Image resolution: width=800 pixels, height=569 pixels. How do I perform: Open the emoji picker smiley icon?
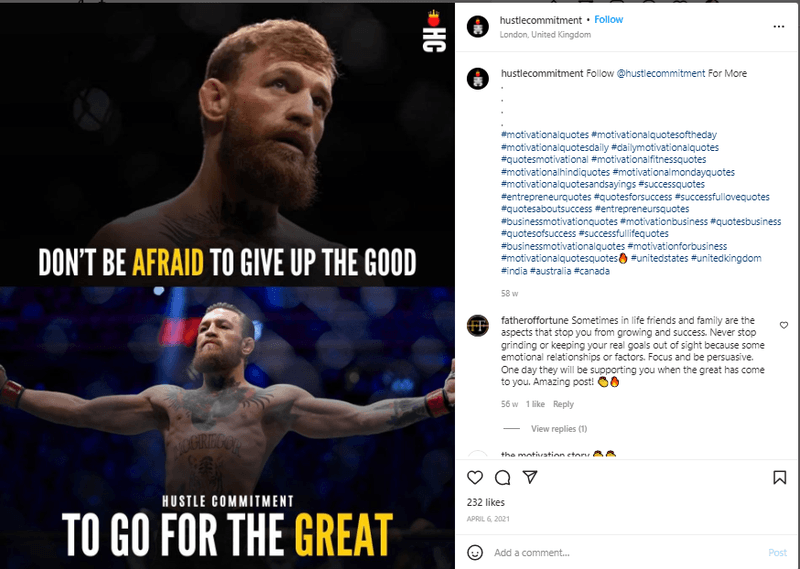(x=475, y=553)
